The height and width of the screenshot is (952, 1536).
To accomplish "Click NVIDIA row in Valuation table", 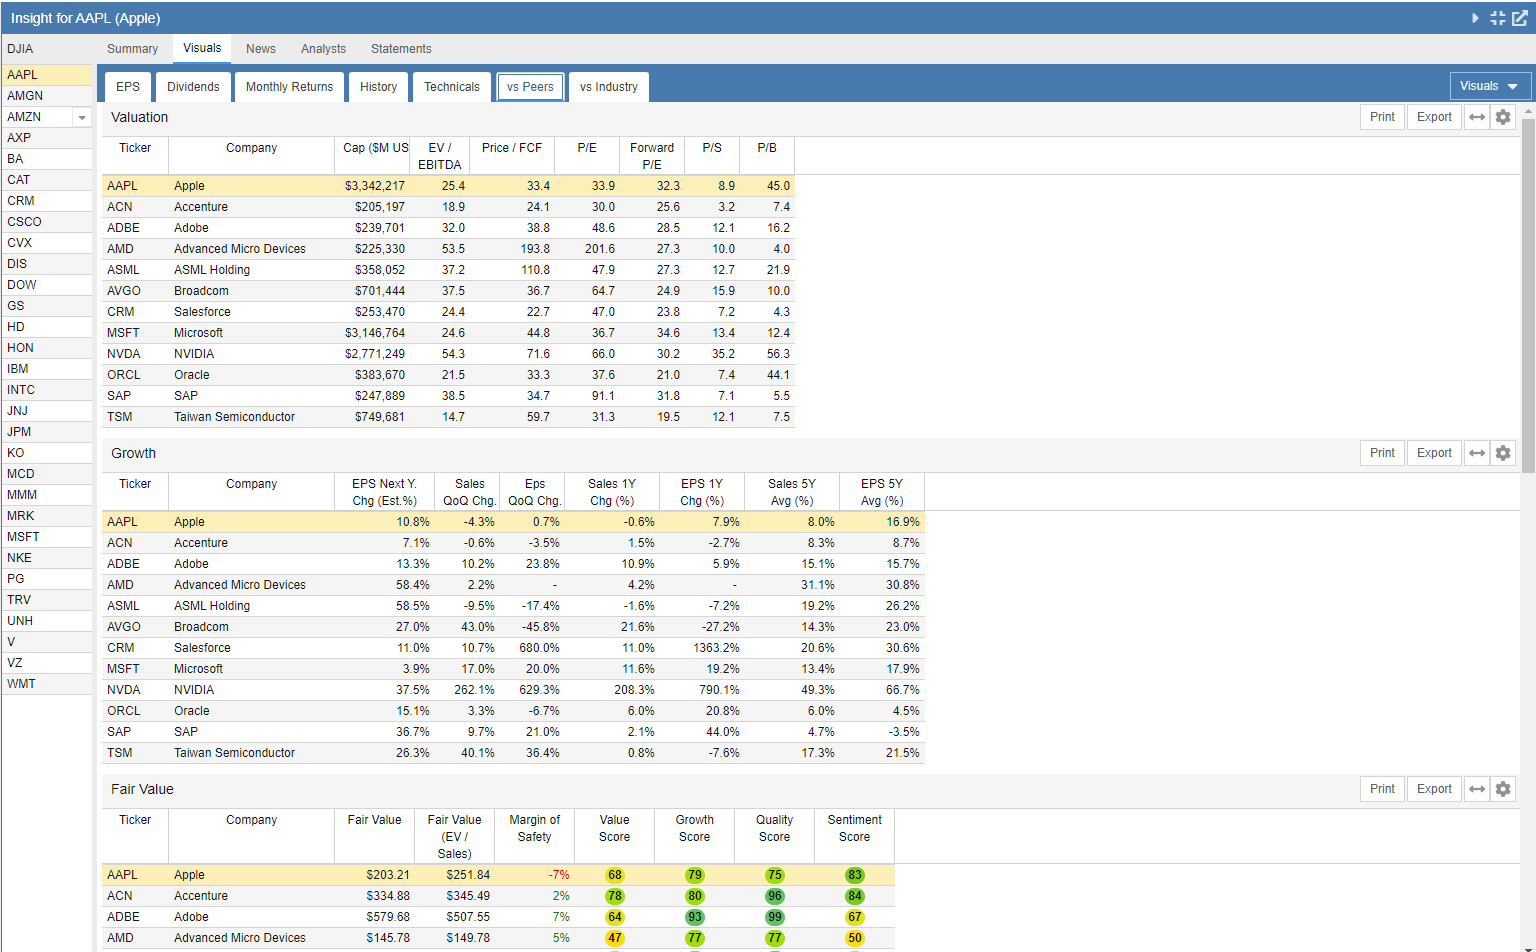I will tap(448, 354).
